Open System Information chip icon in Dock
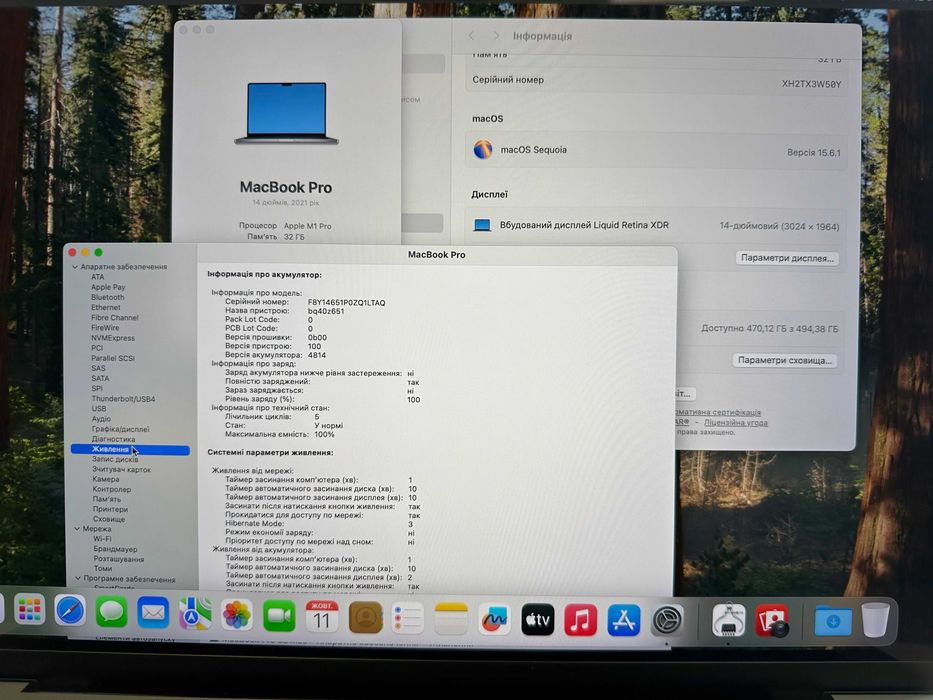 point(729,620)
